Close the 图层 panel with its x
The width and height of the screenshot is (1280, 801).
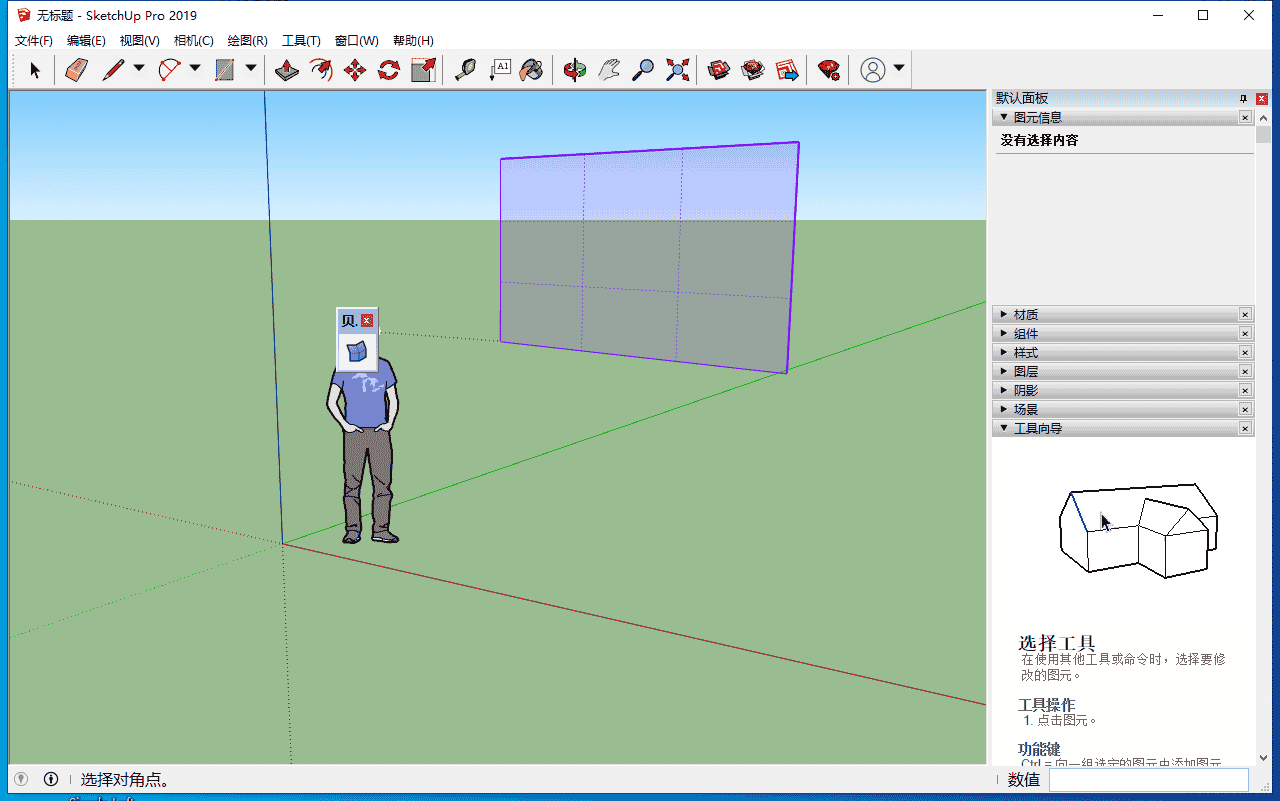point(1245,371)
